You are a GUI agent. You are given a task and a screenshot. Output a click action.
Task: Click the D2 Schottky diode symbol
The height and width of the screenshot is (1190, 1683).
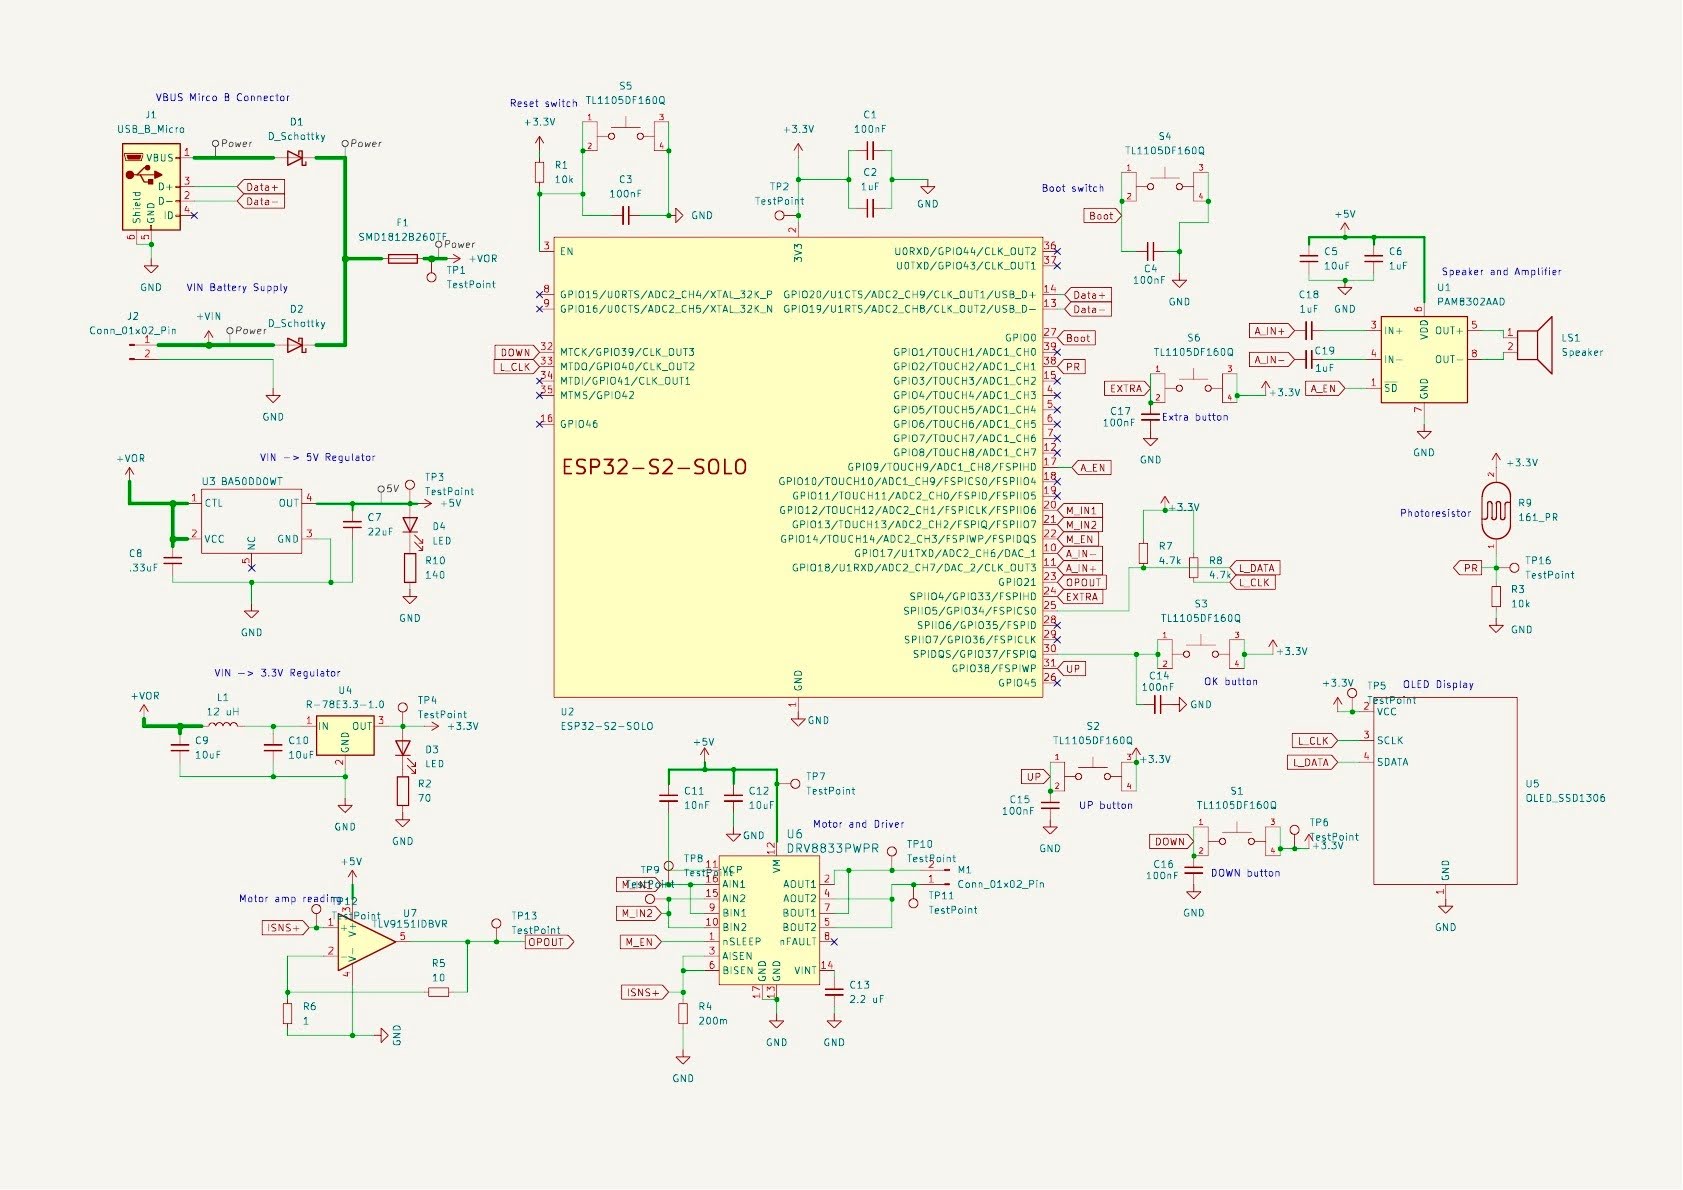[296, 345]
